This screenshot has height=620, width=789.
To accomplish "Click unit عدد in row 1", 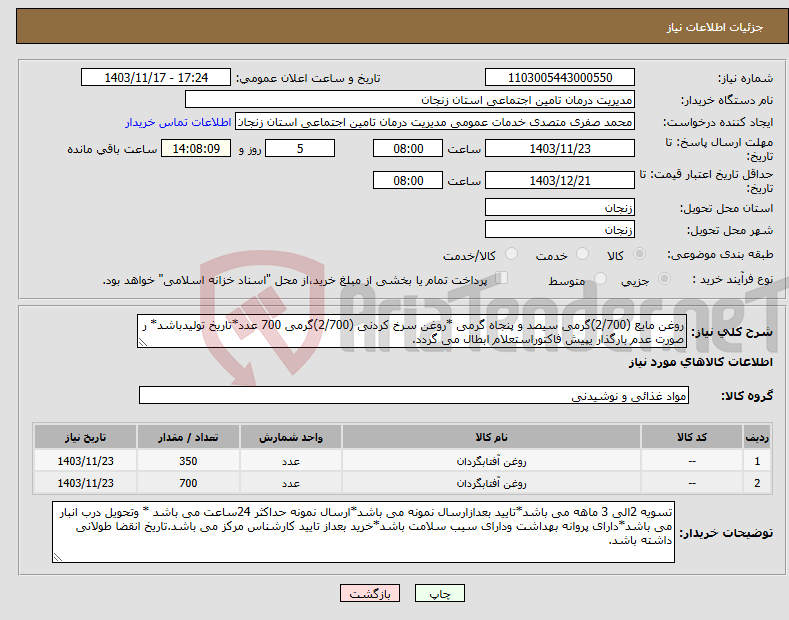I will tap(291, 461).
